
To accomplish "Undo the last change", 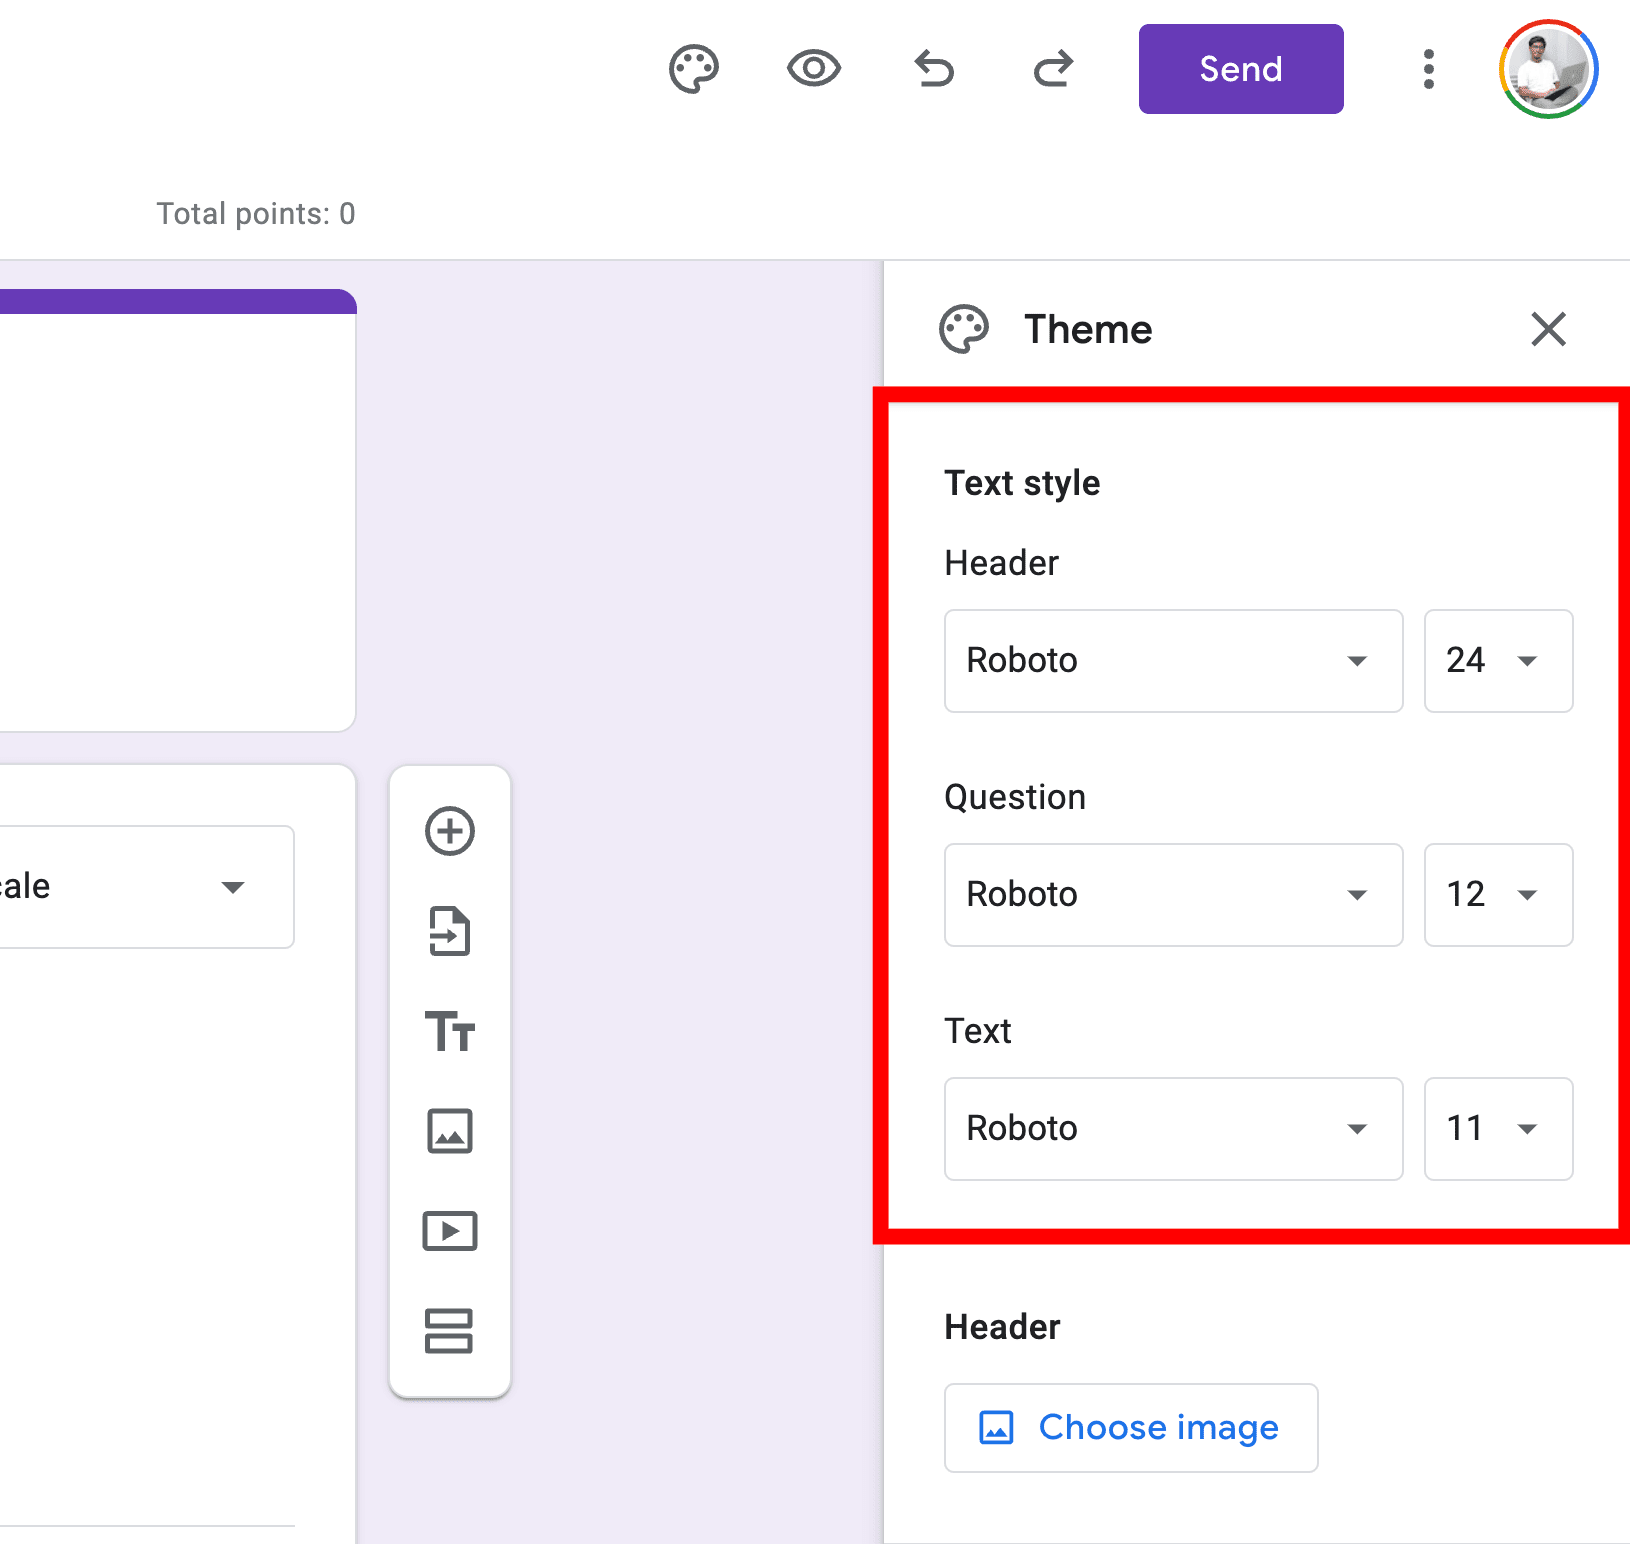I will pos(933,68).
